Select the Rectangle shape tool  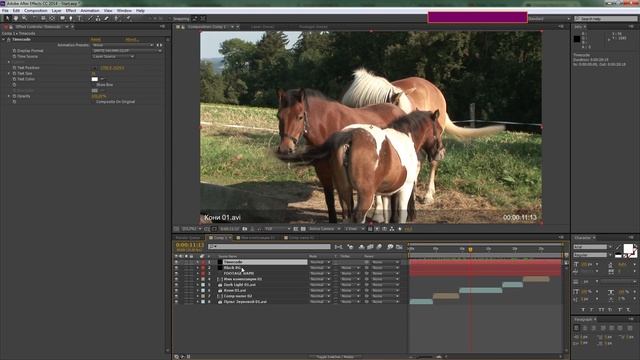62,18
